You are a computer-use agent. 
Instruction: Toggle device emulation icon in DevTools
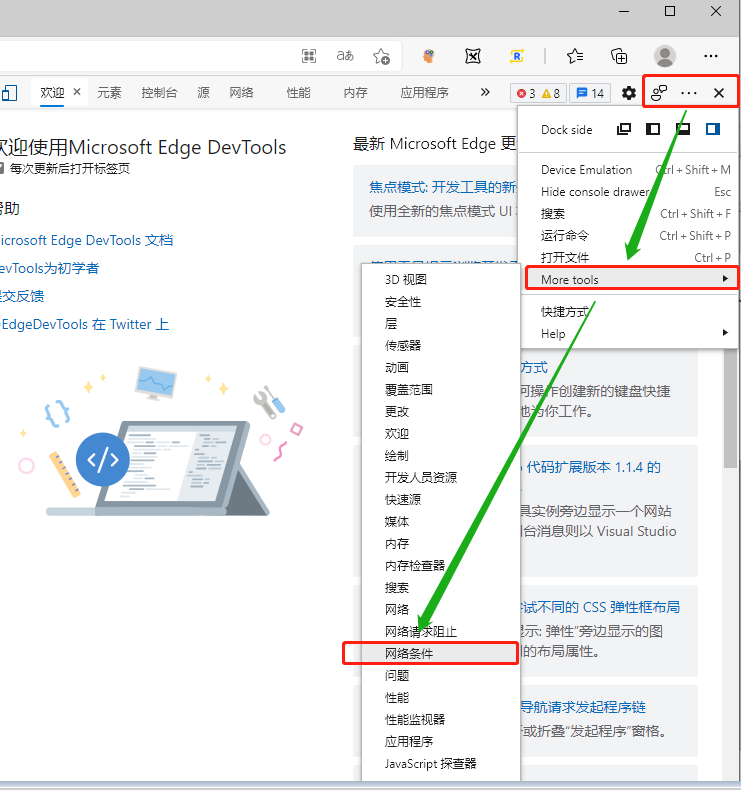tap(9, 93)
